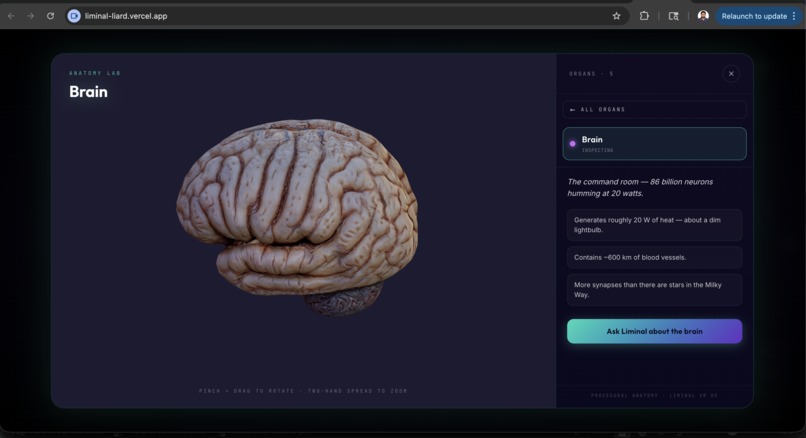Go back to All Organs
Image resolution: width=806 pixels, height=438 pixels.
click(x=654, y=110)
